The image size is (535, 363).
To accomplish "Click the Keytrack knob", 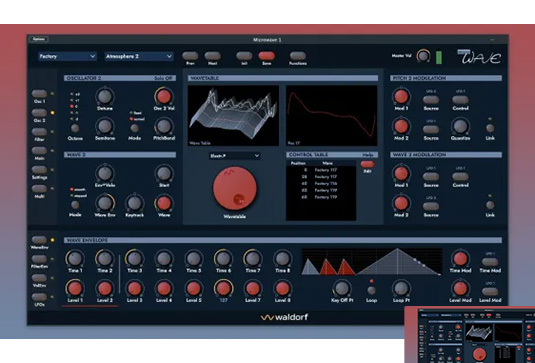I will (x=134, y=203).
